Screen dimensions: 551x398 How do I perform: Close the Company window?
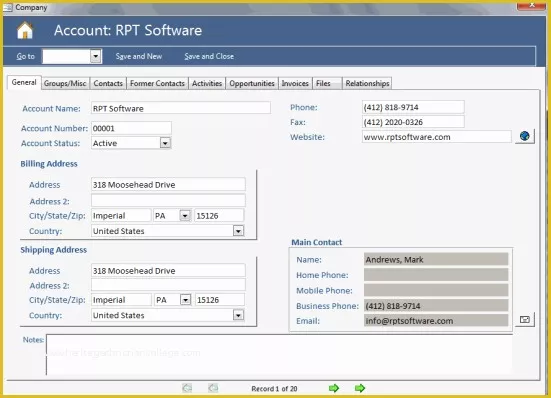(x=531, y=6)
